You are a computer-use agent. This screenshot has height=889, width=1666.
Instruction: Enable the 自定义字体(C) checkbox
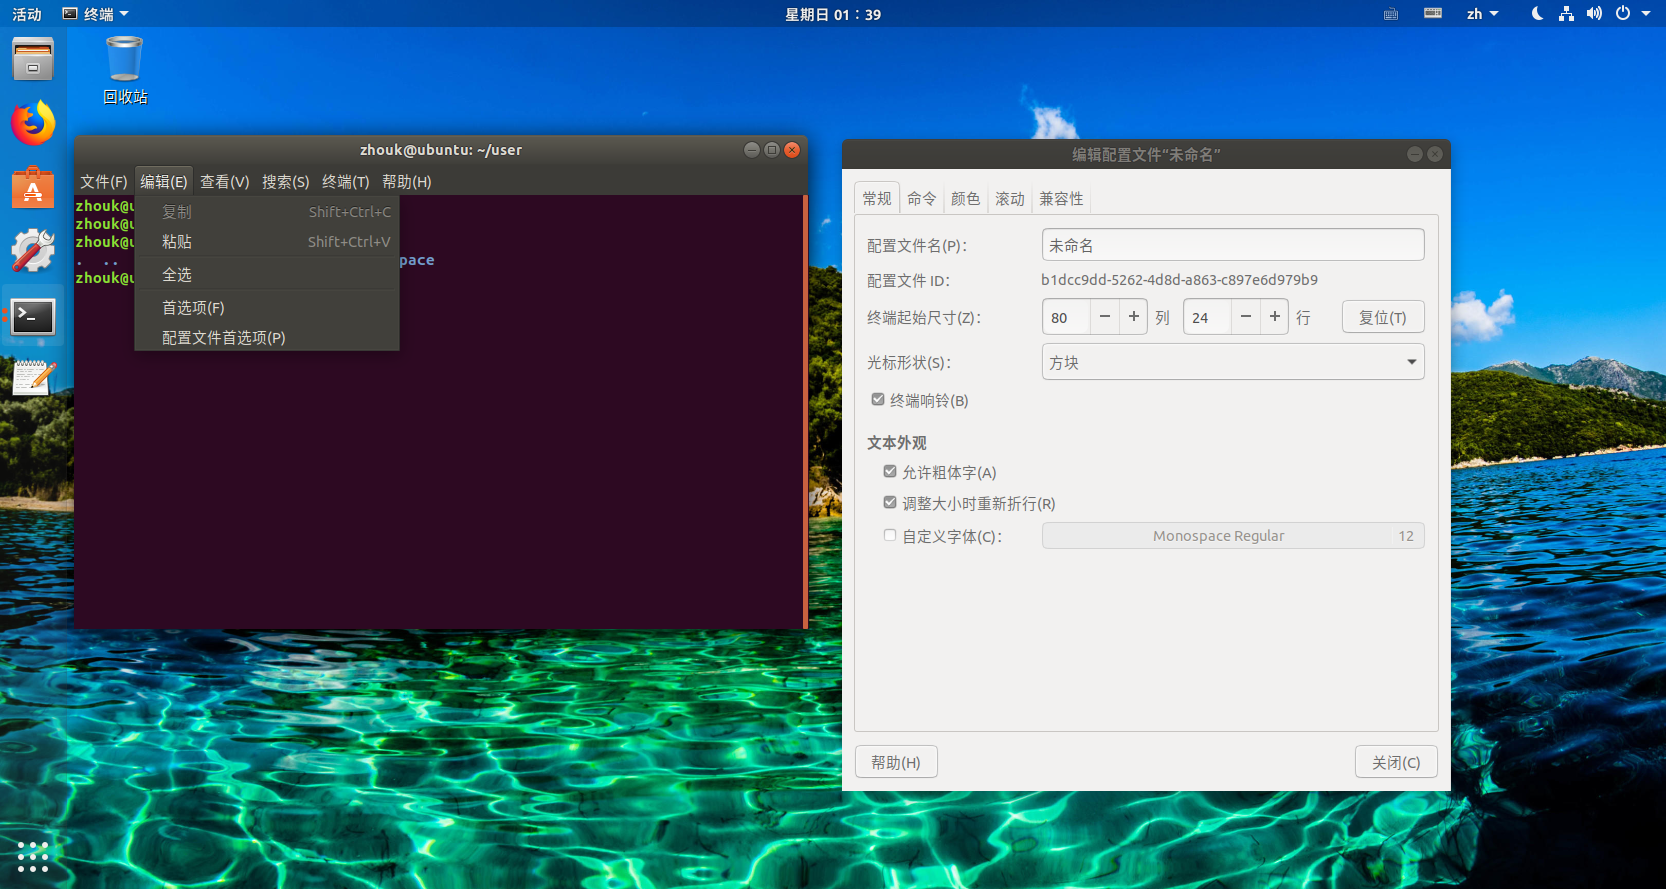point(890,535)
